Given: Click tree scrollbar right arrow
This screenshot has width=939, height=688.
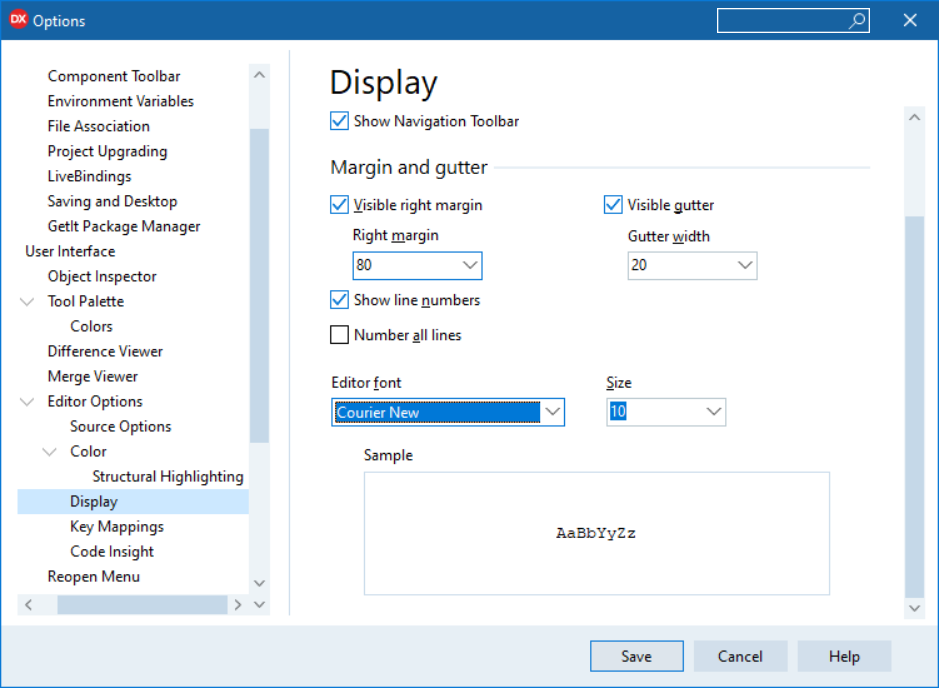Looking at the screenshot, I should (x=238, y=605).
